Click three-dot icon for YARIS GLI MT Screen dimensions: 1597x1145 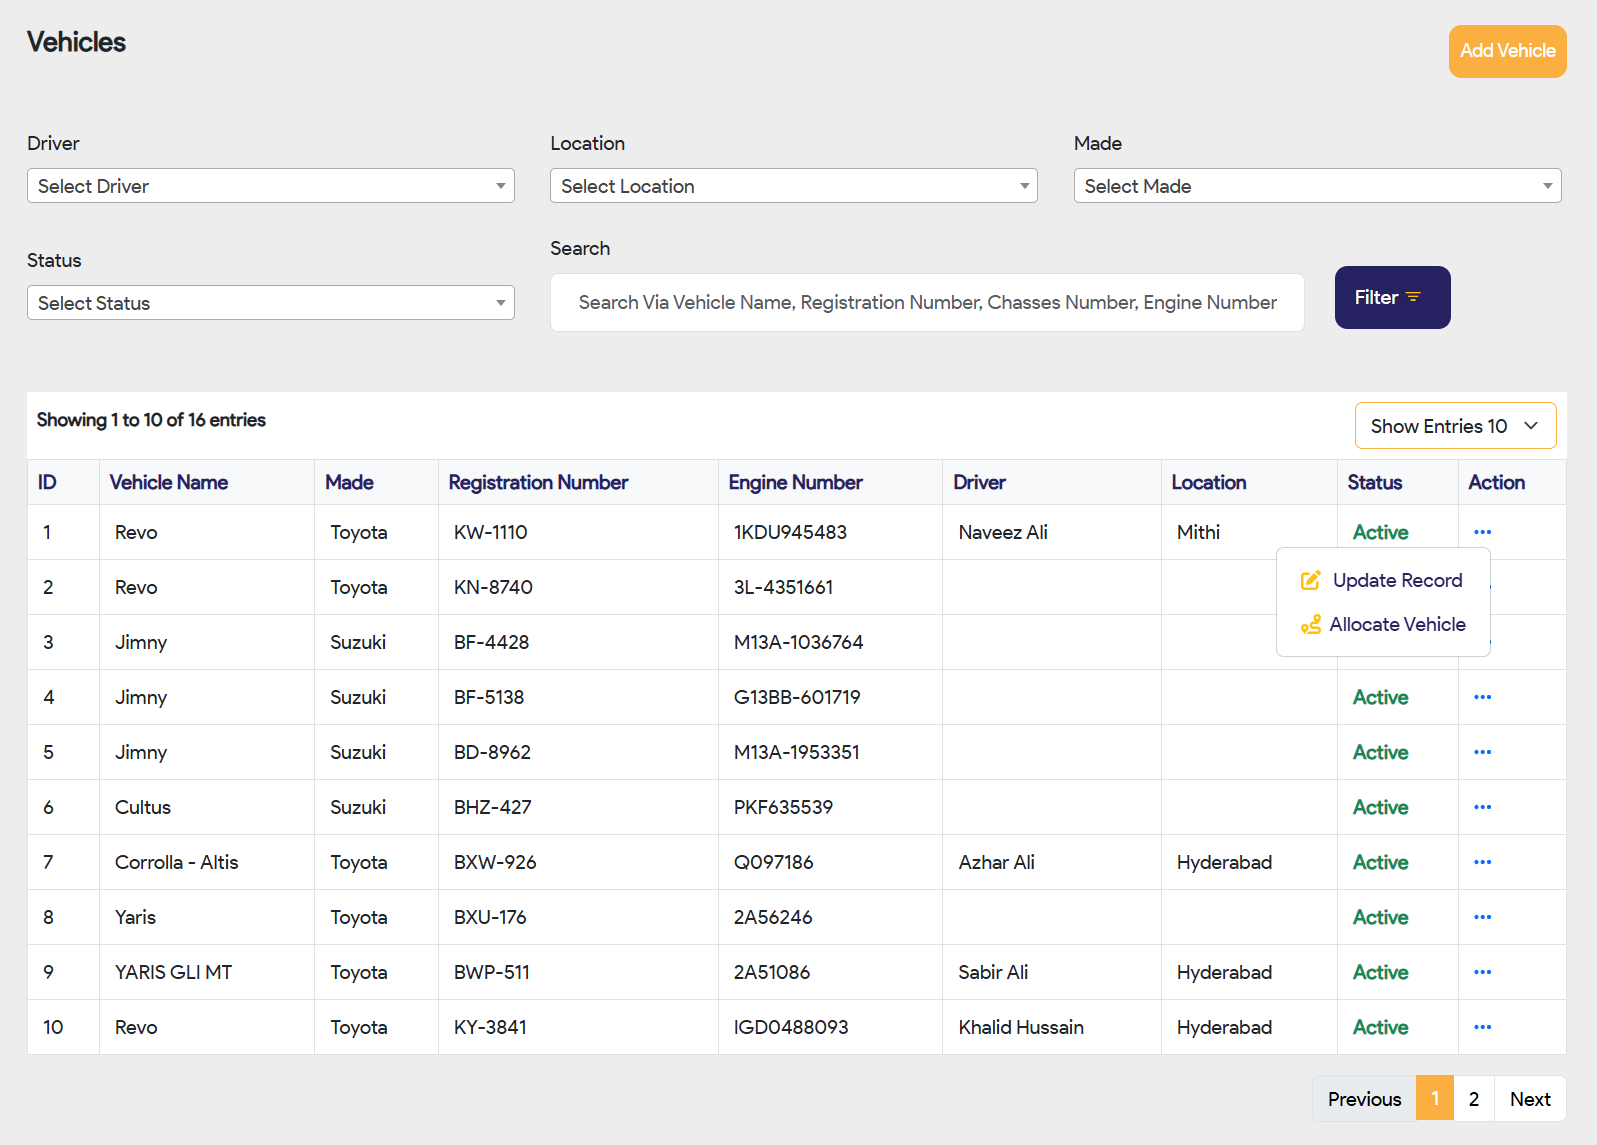point(1482,972)
